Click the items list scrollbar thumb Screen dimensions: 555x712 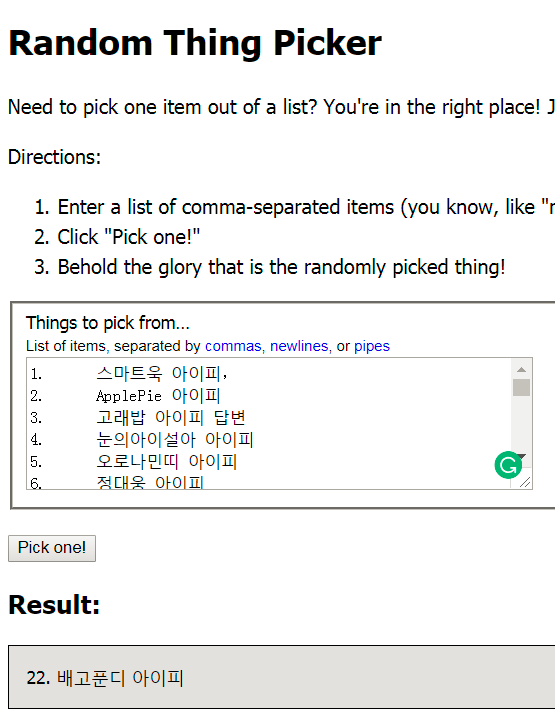point(521,388)
